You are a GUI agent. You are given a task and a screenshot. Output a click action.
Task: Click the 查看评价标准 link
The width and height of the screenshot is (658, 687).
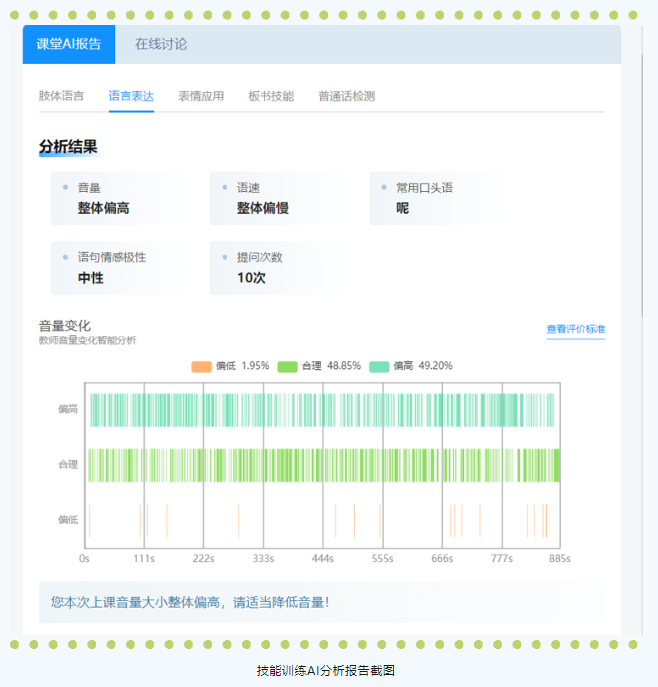click(575, 330)
